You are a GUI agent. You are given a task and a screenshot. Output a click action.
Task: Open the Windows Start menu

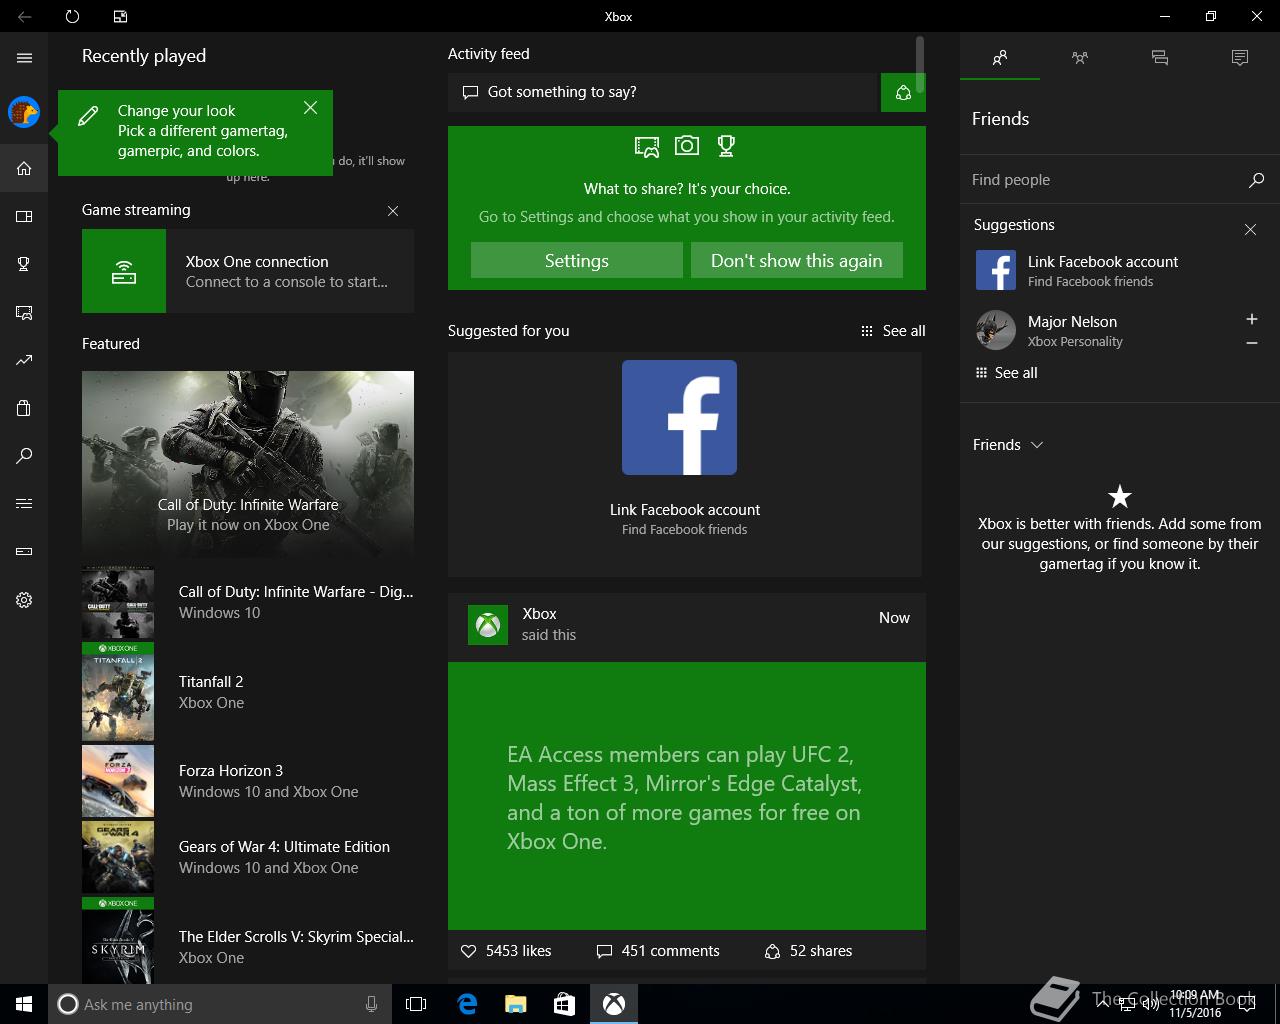(x=24, y=1004)
